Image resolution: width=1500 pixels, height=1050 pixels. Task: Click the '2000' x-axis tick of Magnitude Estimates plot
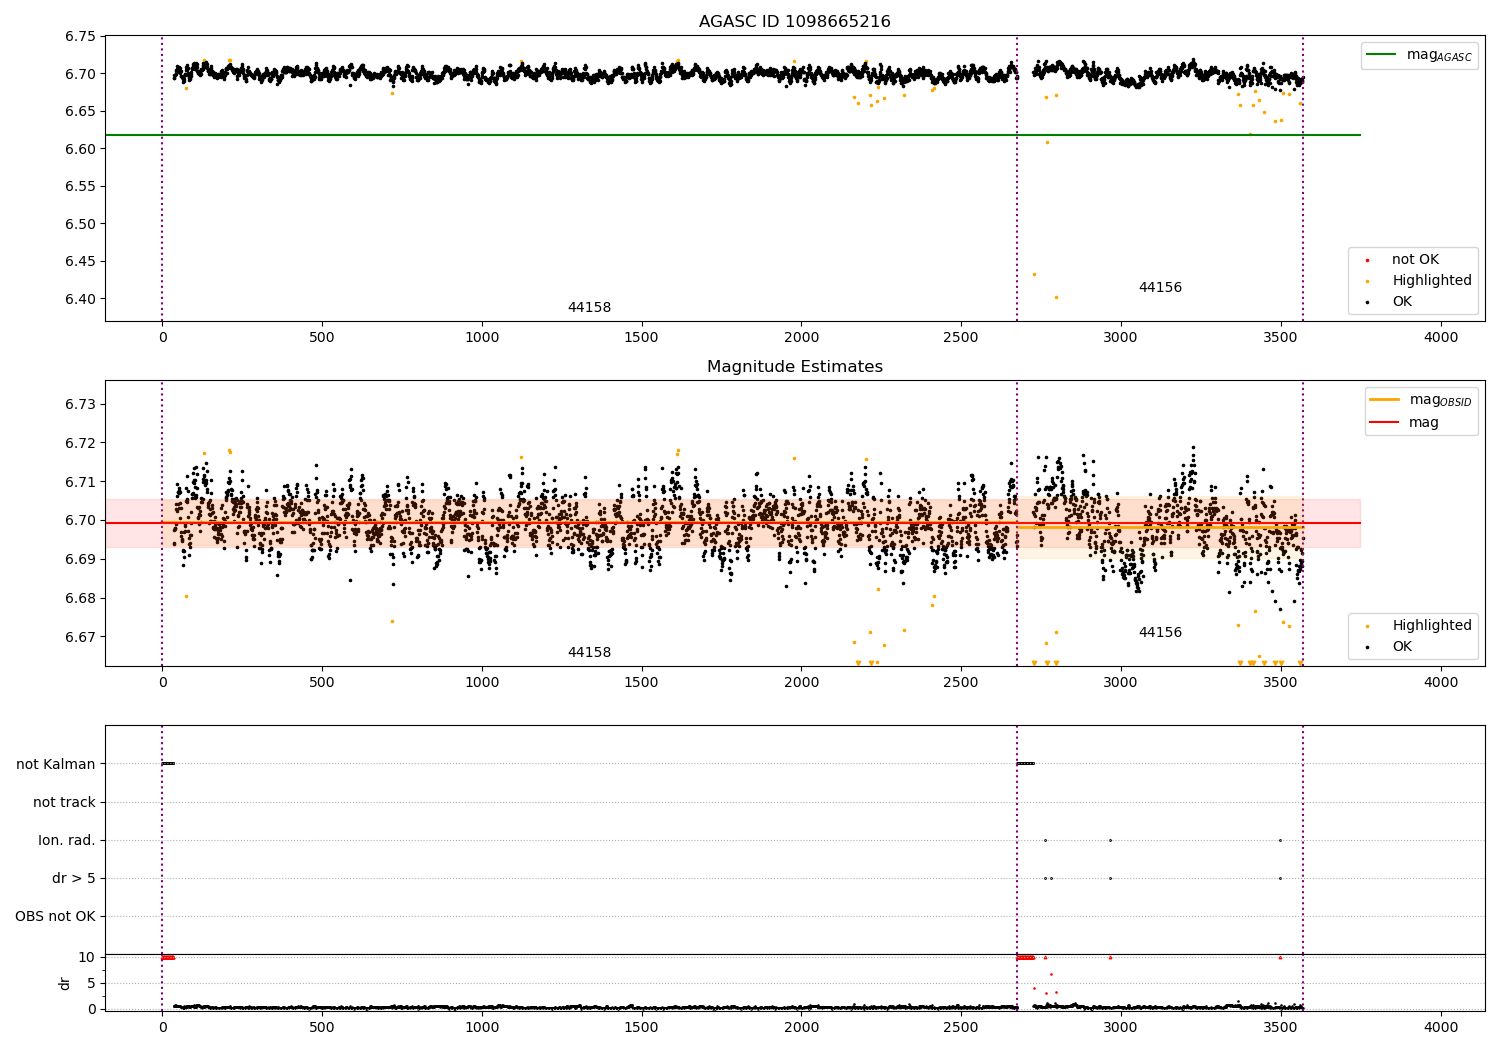(x=801, y=683)
